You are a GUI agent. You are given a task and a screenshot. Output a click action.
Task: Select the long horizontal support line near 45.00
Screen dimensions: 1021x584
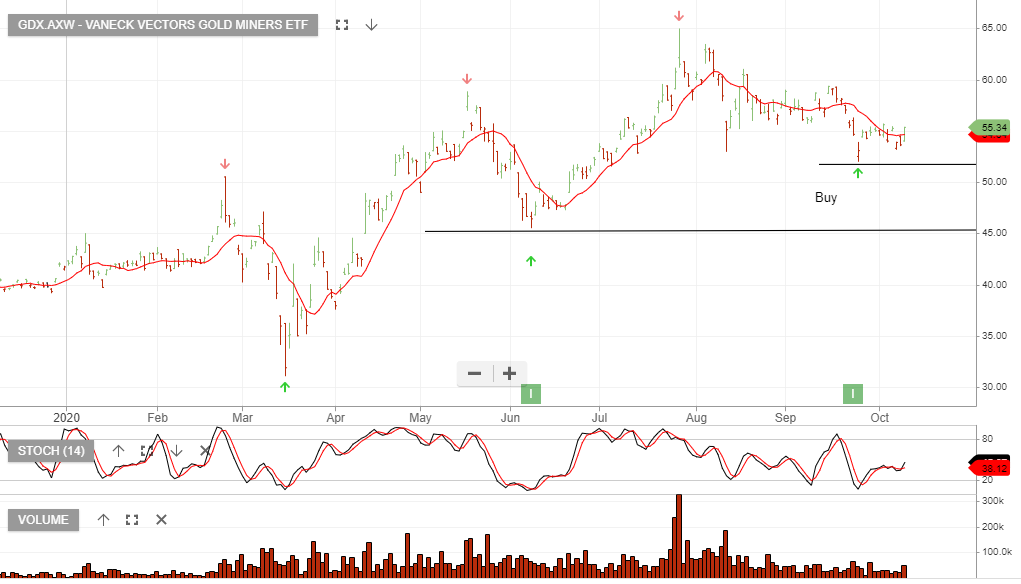pos(701,230)
